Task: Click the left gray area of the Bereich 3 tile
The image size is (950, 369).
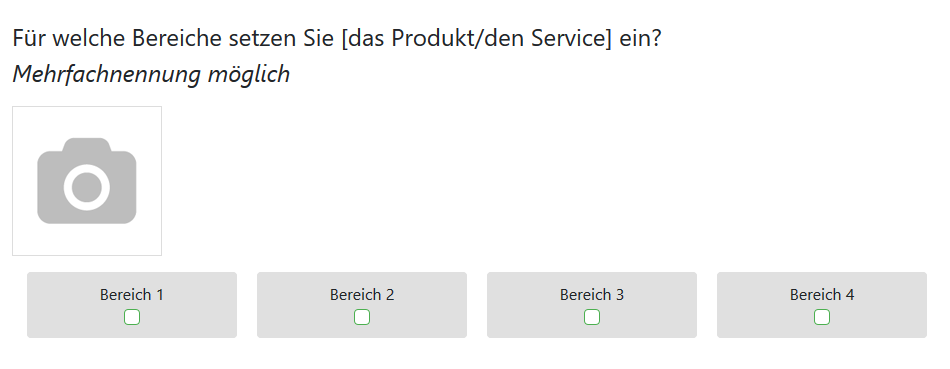Action: click(521, 305)
